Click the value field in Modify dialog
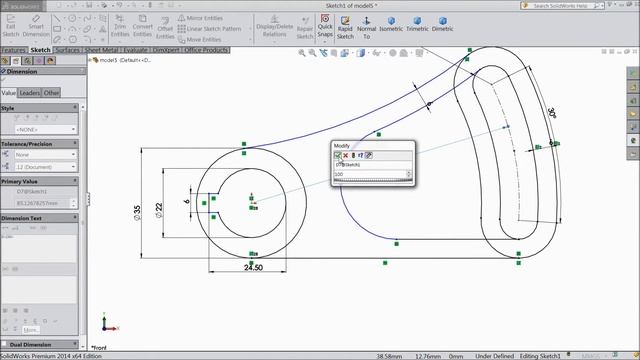 [370, 174]
